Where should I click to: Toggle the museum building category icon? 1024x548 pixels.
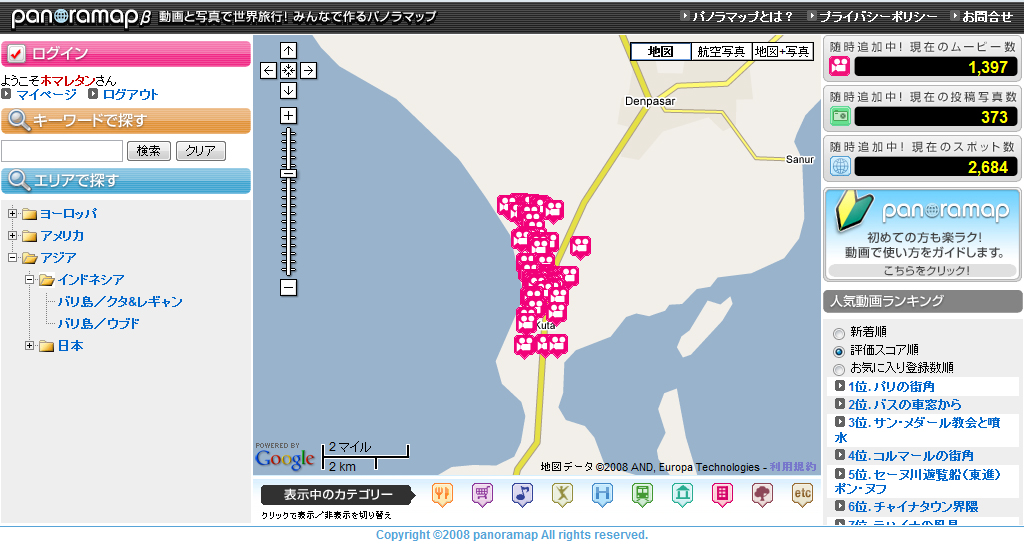pos(682,494)
